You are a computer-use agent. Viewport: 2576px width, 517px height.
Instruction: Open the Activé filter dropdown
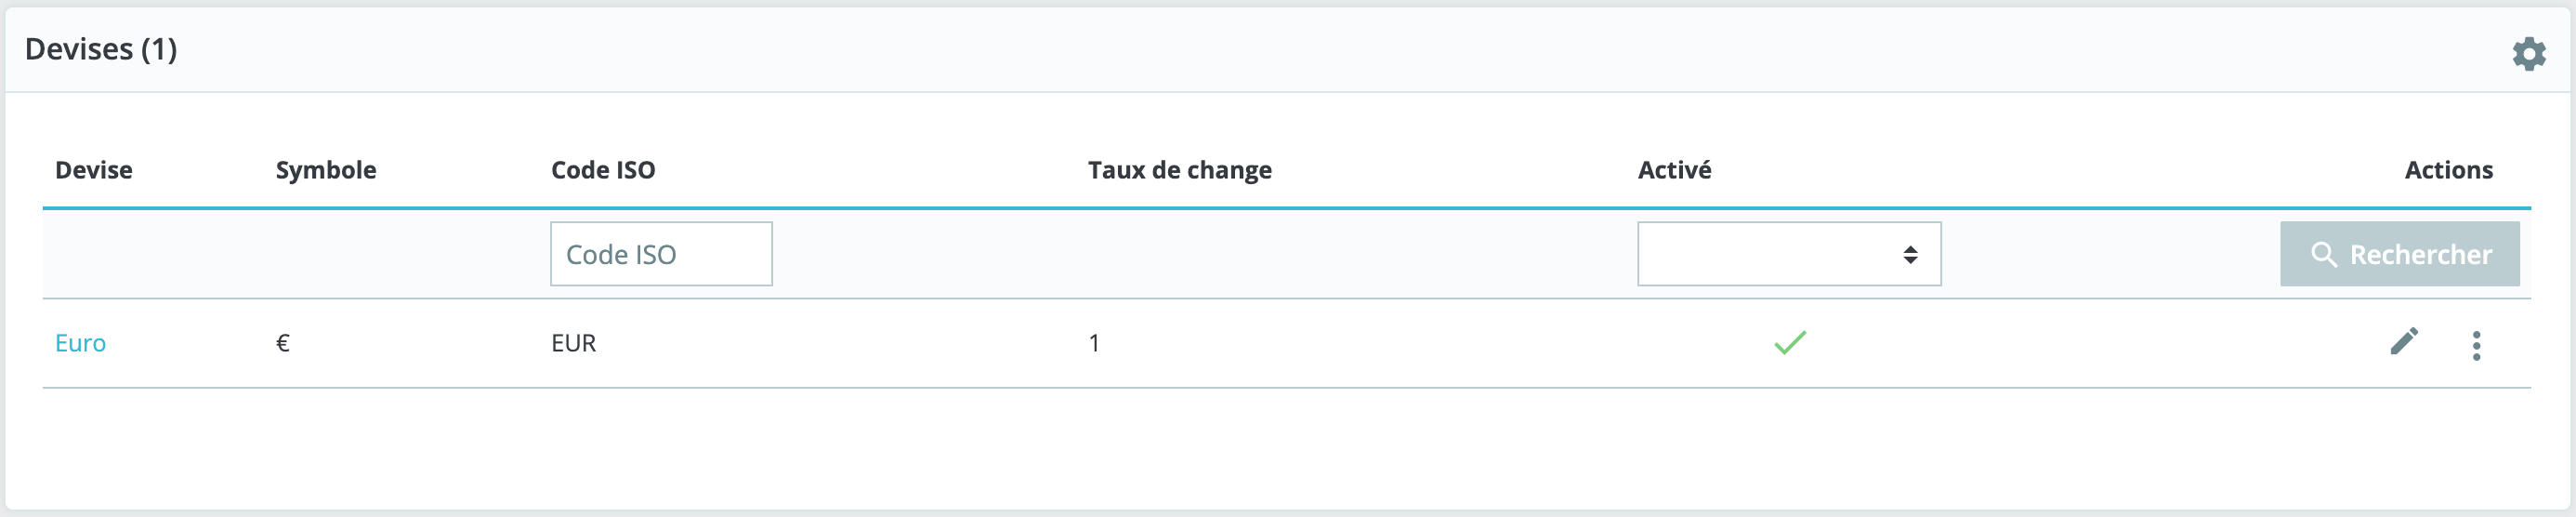click(1788, 254)
